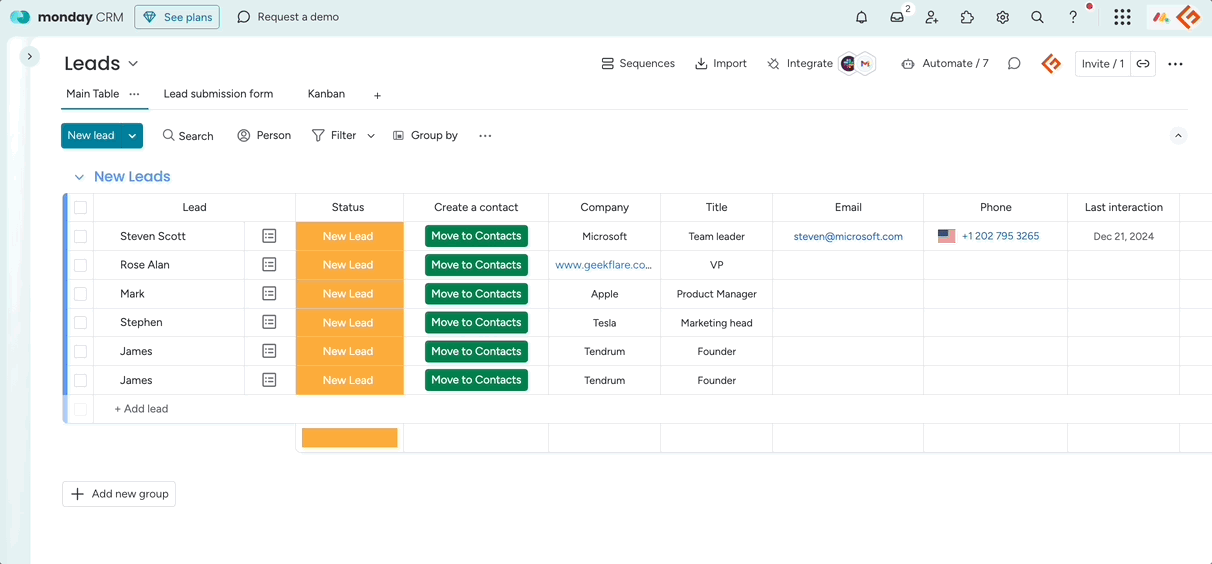Screen dimensions: 1212x564
Task: Open updates for Steven Scott
Action: click(x=269, y=236)
